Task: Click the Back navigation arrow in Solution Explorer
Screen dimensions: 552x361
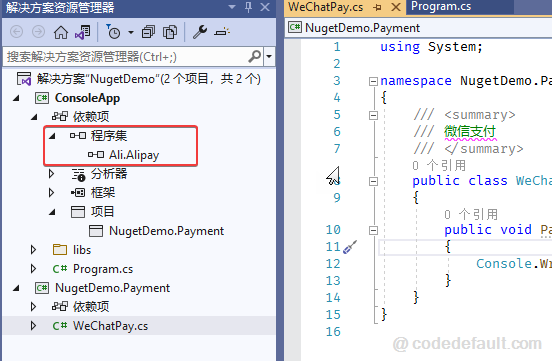Action: (x=17, y=32)
